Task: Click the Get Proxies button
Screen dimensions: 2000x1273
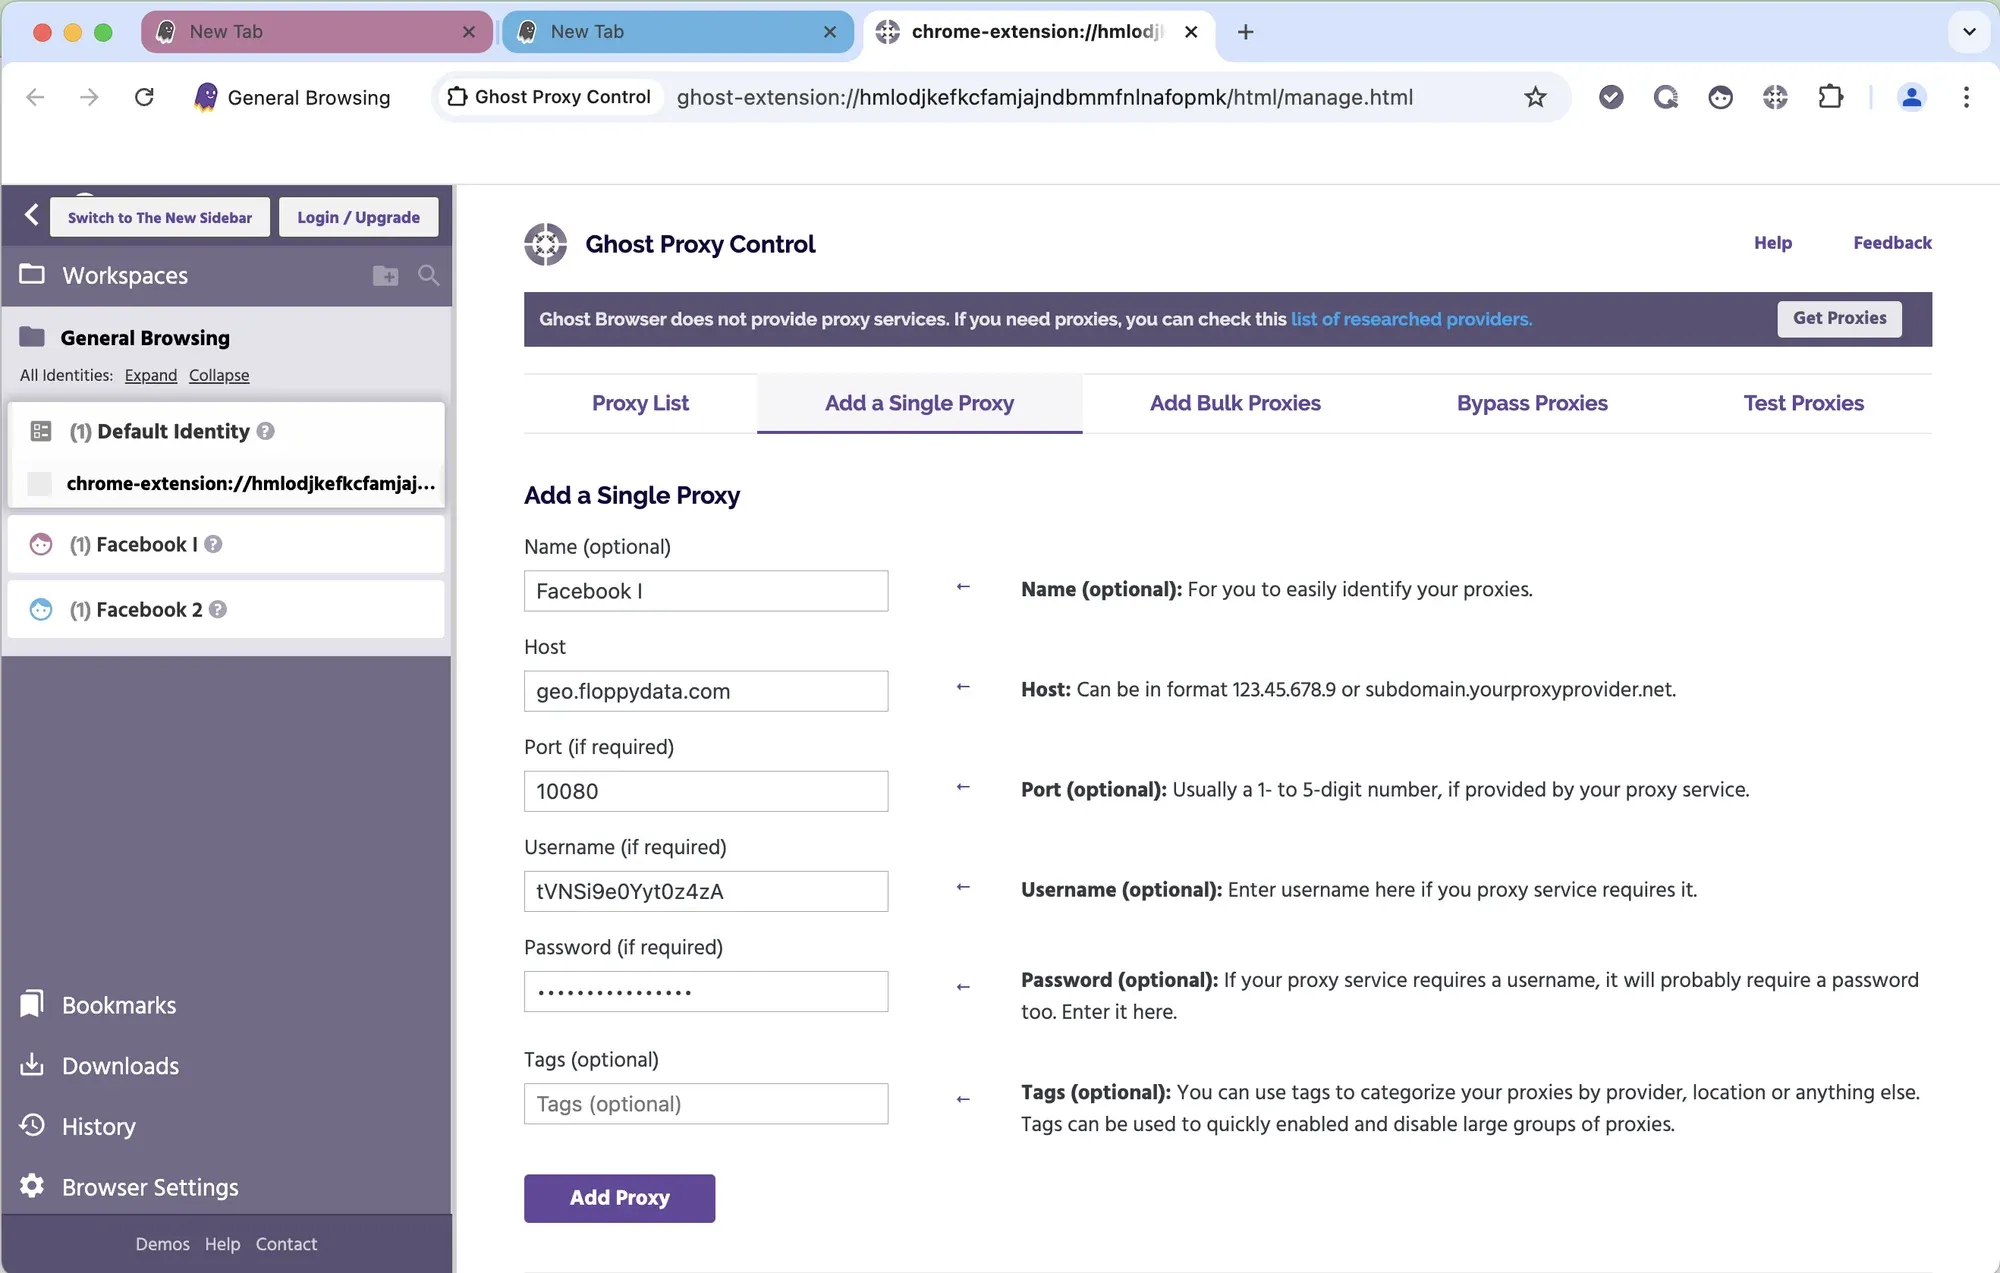Action: [x=1839, y=318]
